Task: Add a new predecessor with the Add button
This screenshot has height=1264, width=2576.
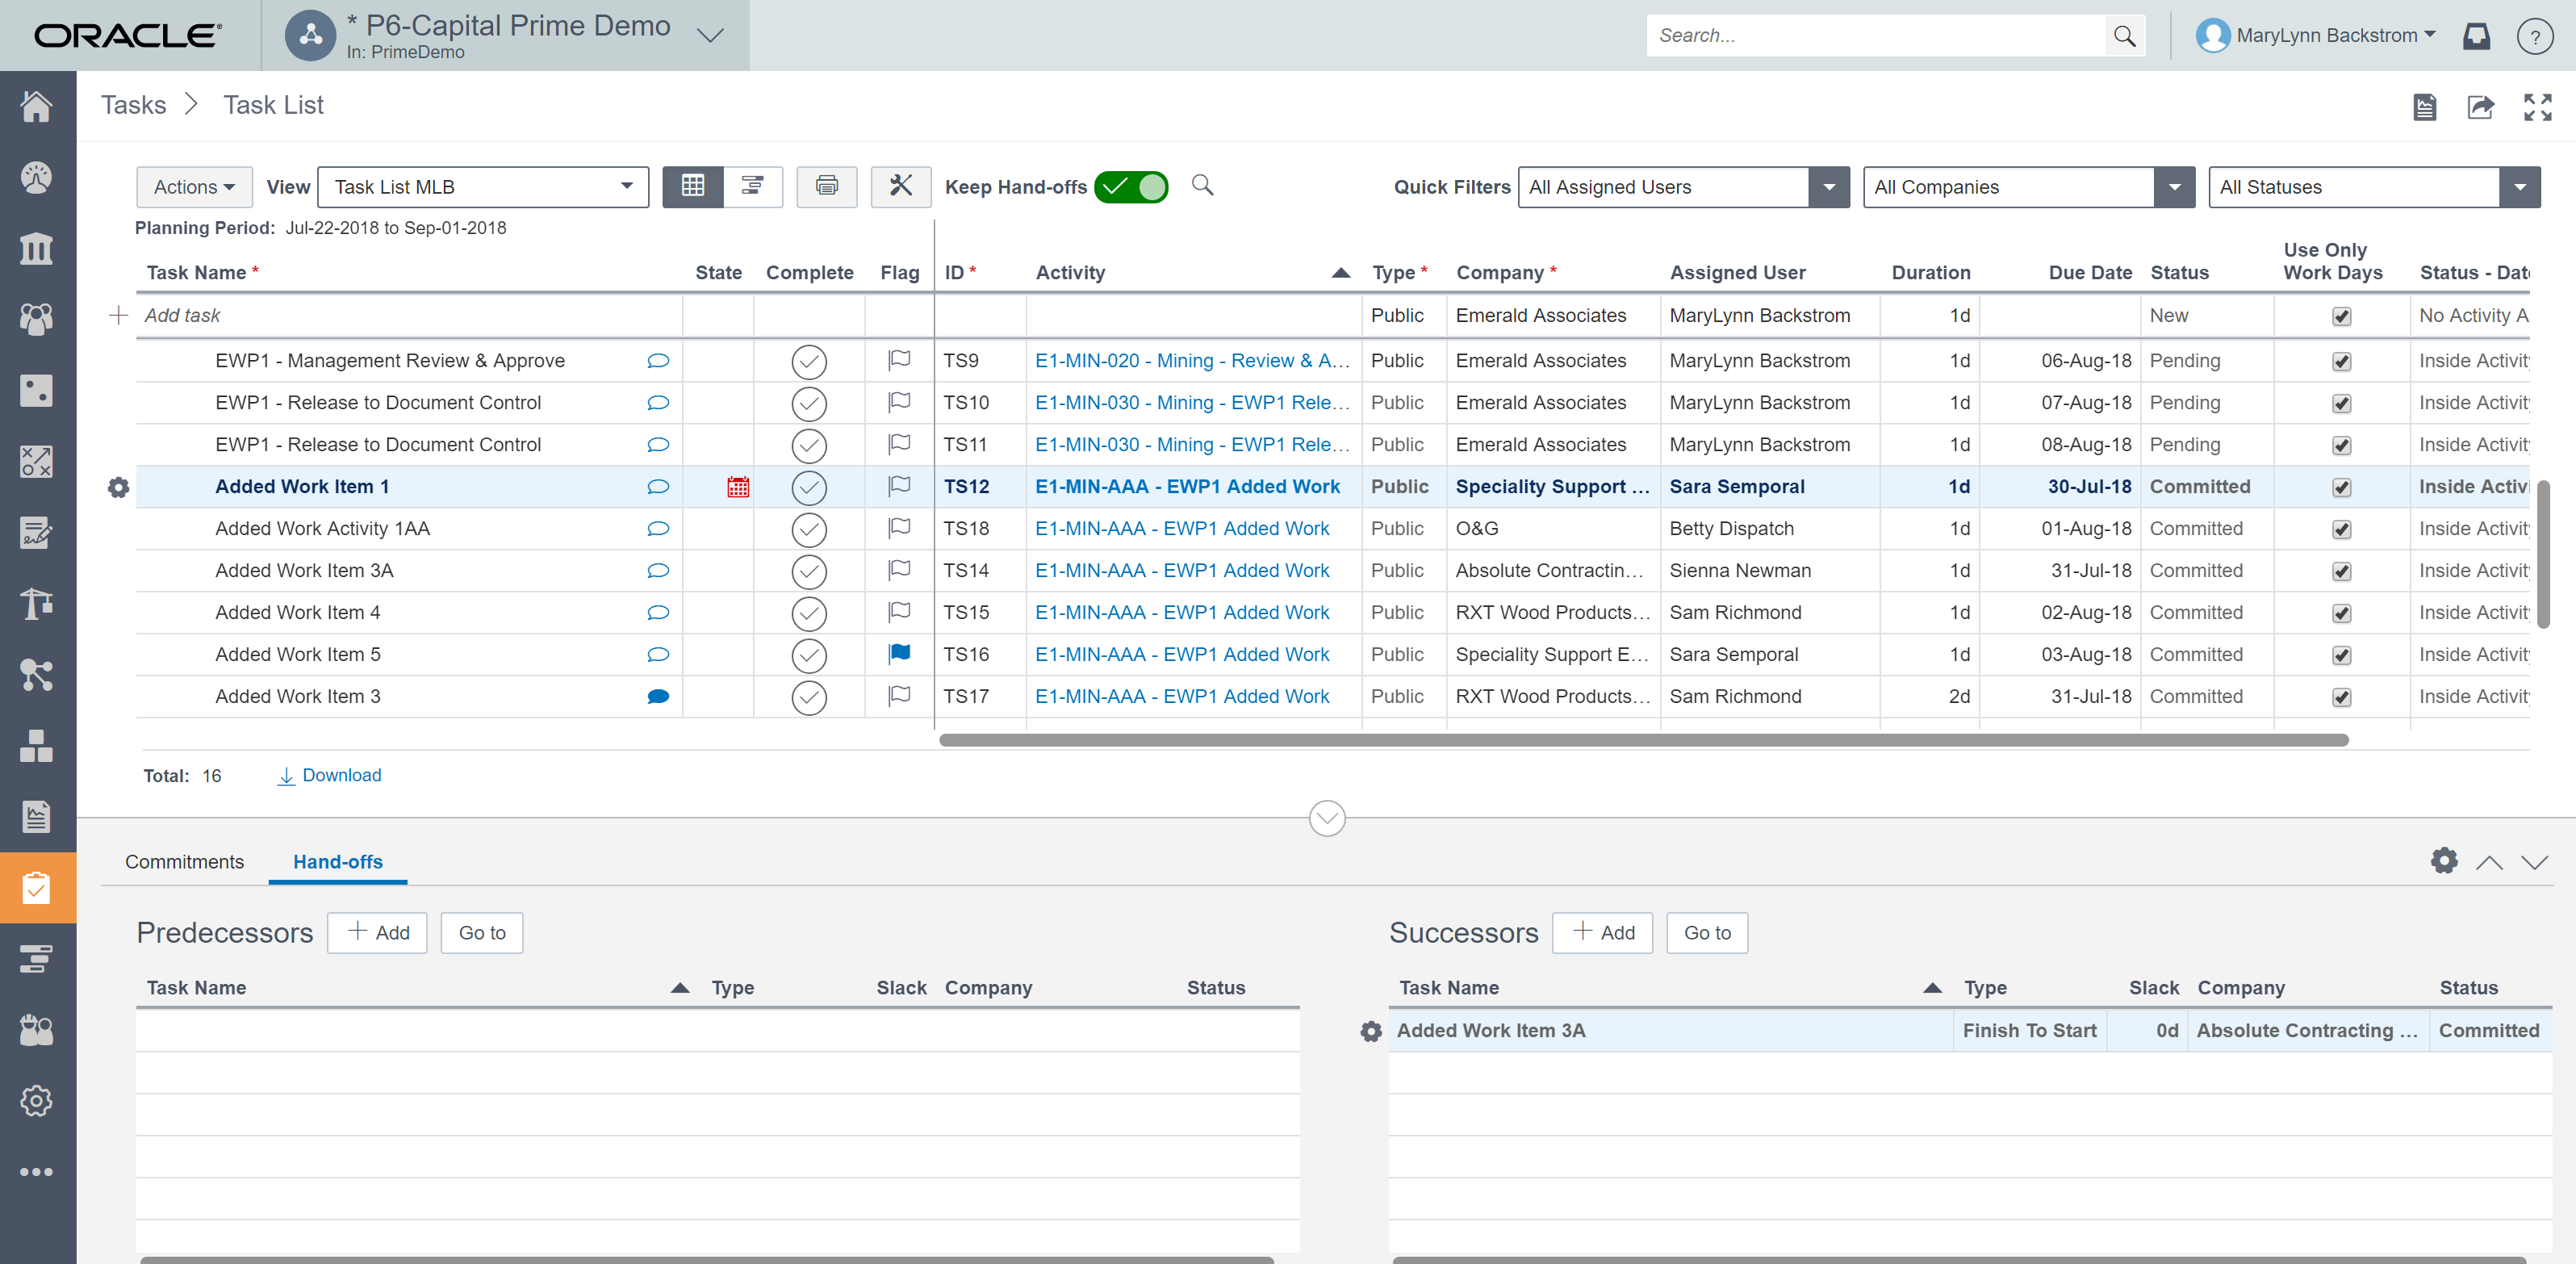Action: pos(377,932)
